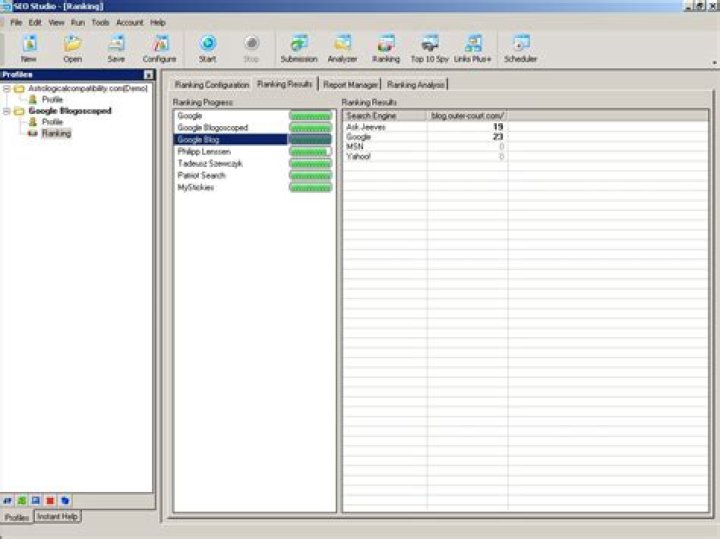Image resolution: width=720 pixels, height=539 pixels.
Task: Collapse the Astrologicalcompatibility.com tree node
Action: (6, 88)
